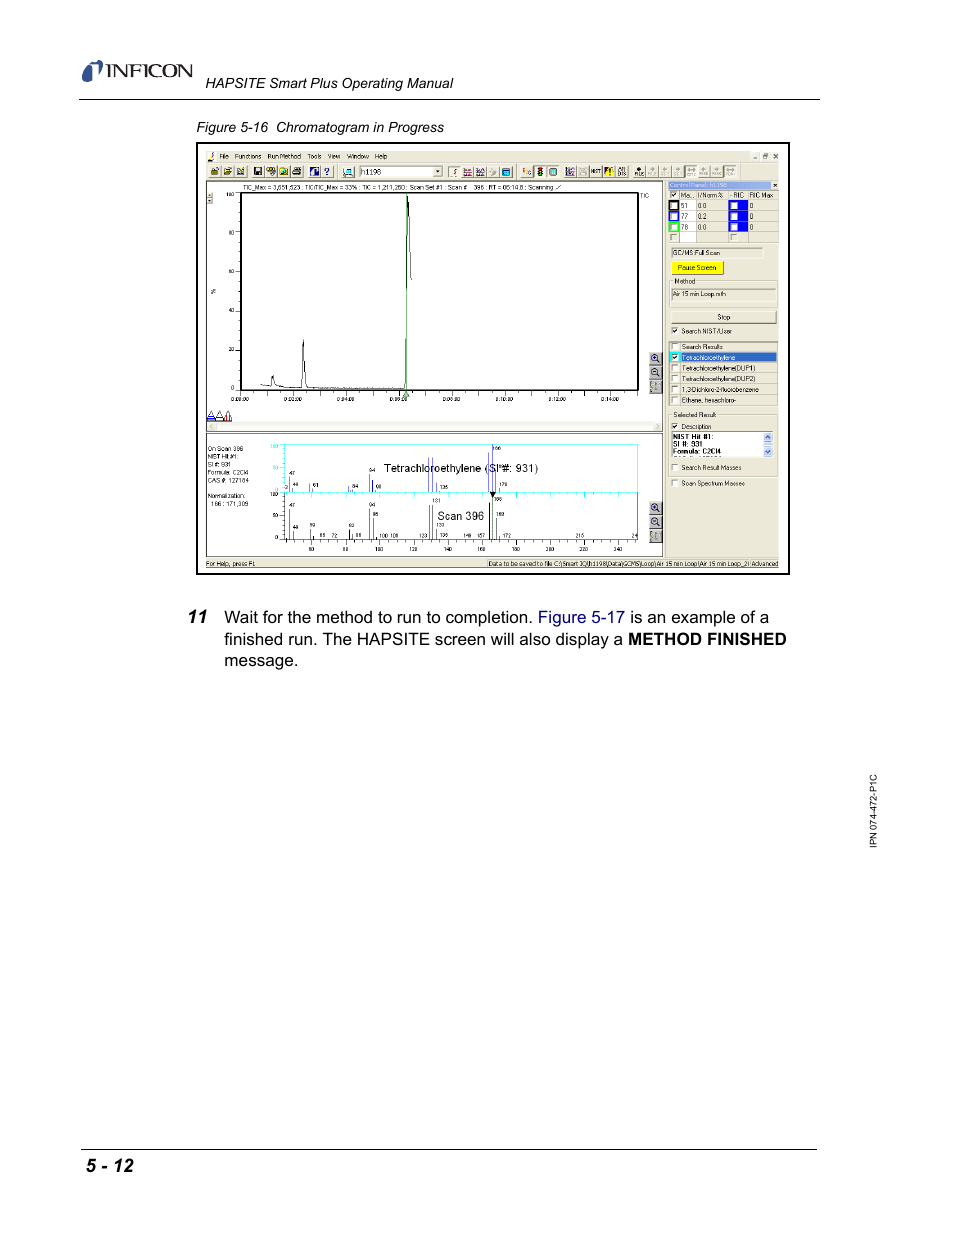Open the h1198 file dropdown arrow
954x1235 pixels.
click(438, 172)
